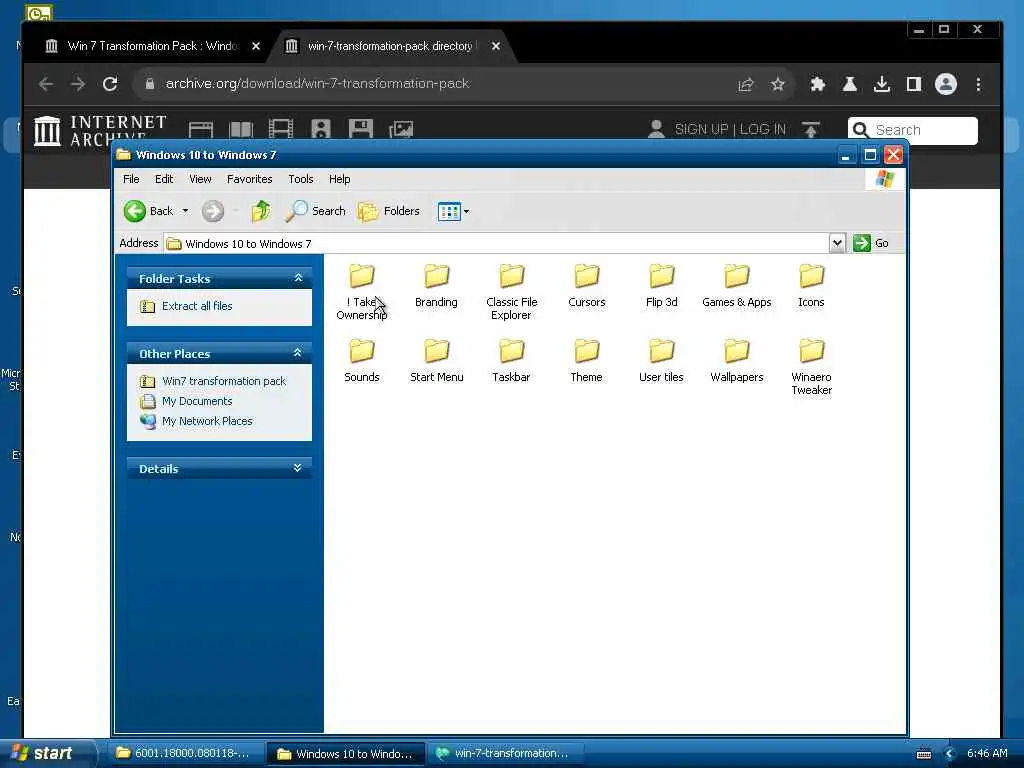
Task: Click the browser share icon
Action: tap(746, 84)
